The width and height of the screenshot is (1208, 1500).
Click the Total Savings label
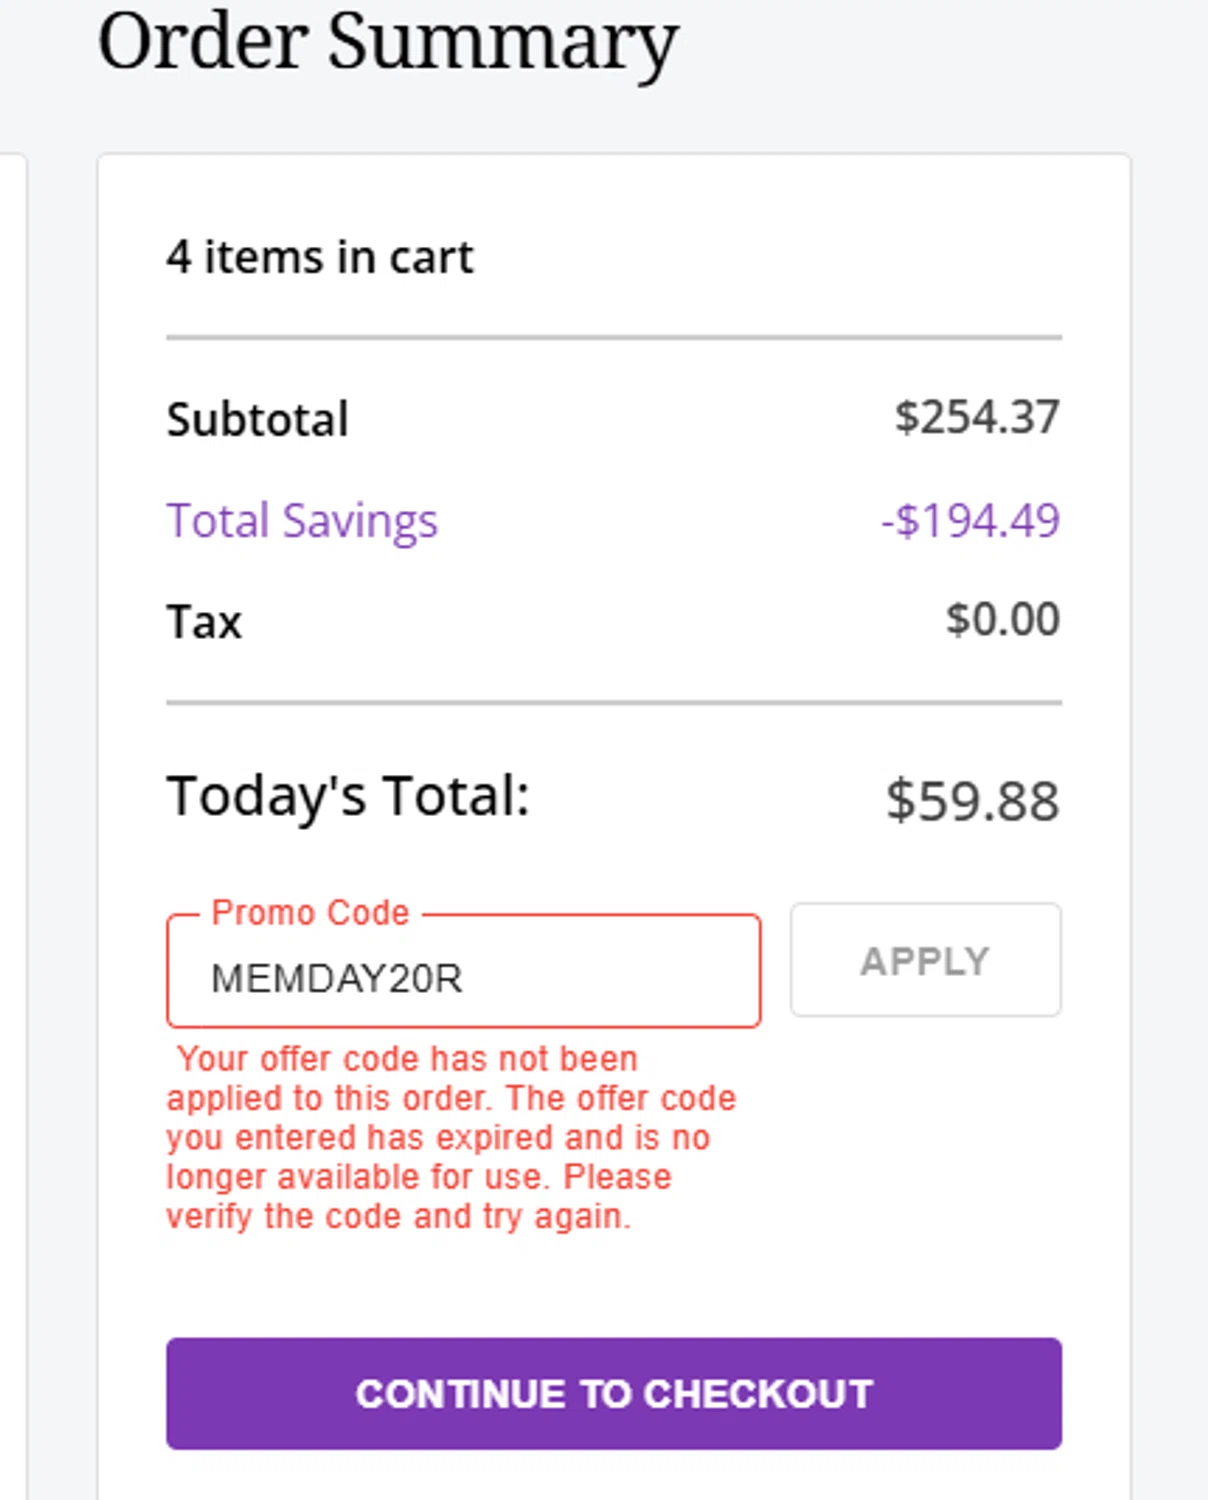pyautogui.click(x=302, y=521)
